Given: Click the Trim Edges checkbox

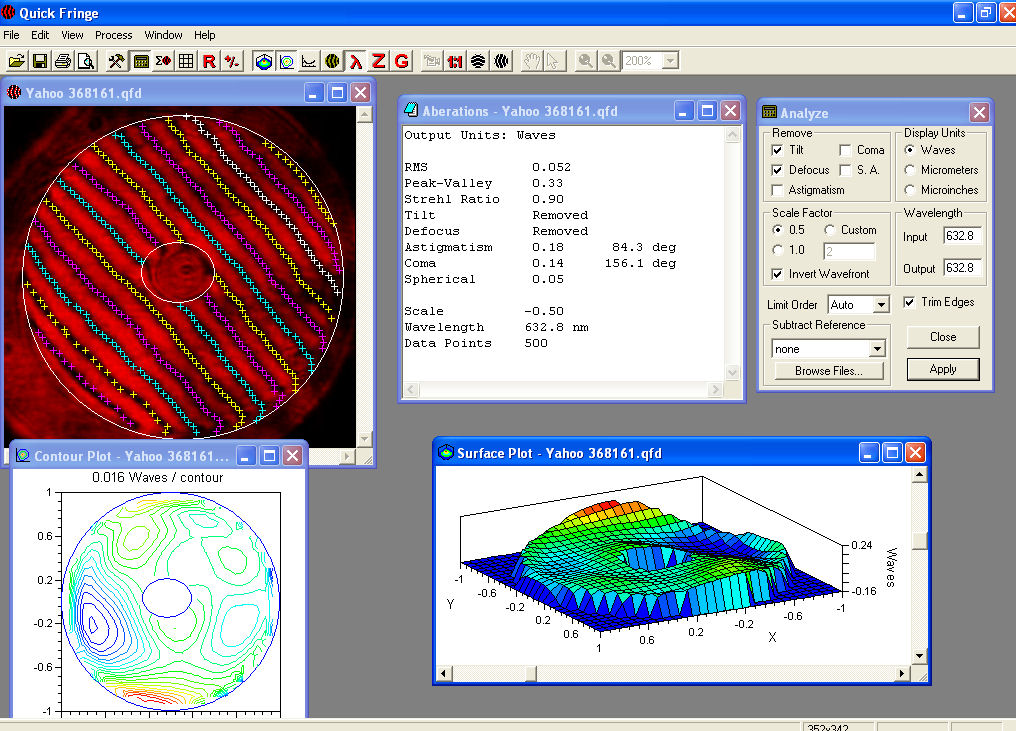Looking at the screenshot, I should click(910, 303).
